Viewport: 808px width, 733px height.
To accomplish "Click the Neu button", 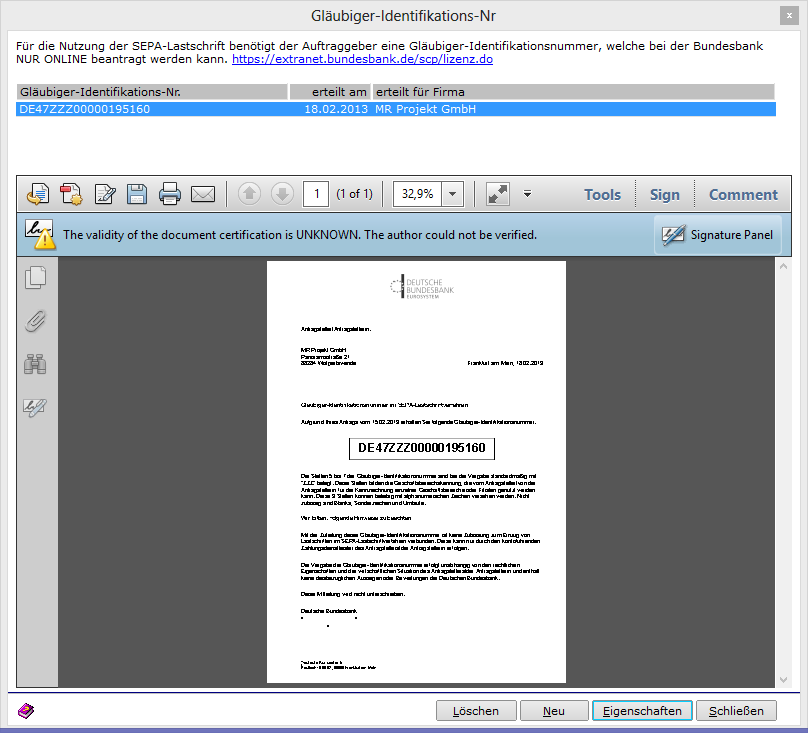I will pyautogui.click(x=554, y=711).
